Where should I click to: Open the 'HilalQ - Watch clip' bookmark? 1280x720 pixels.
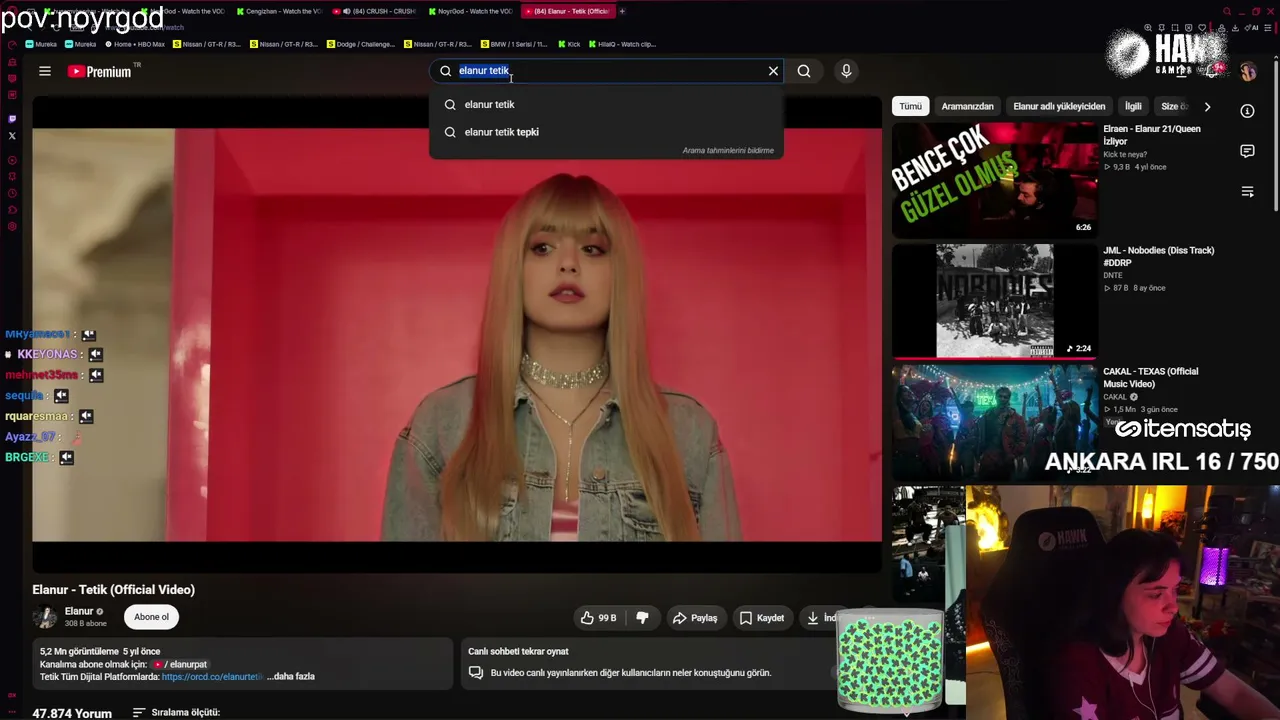coord(622,44)
